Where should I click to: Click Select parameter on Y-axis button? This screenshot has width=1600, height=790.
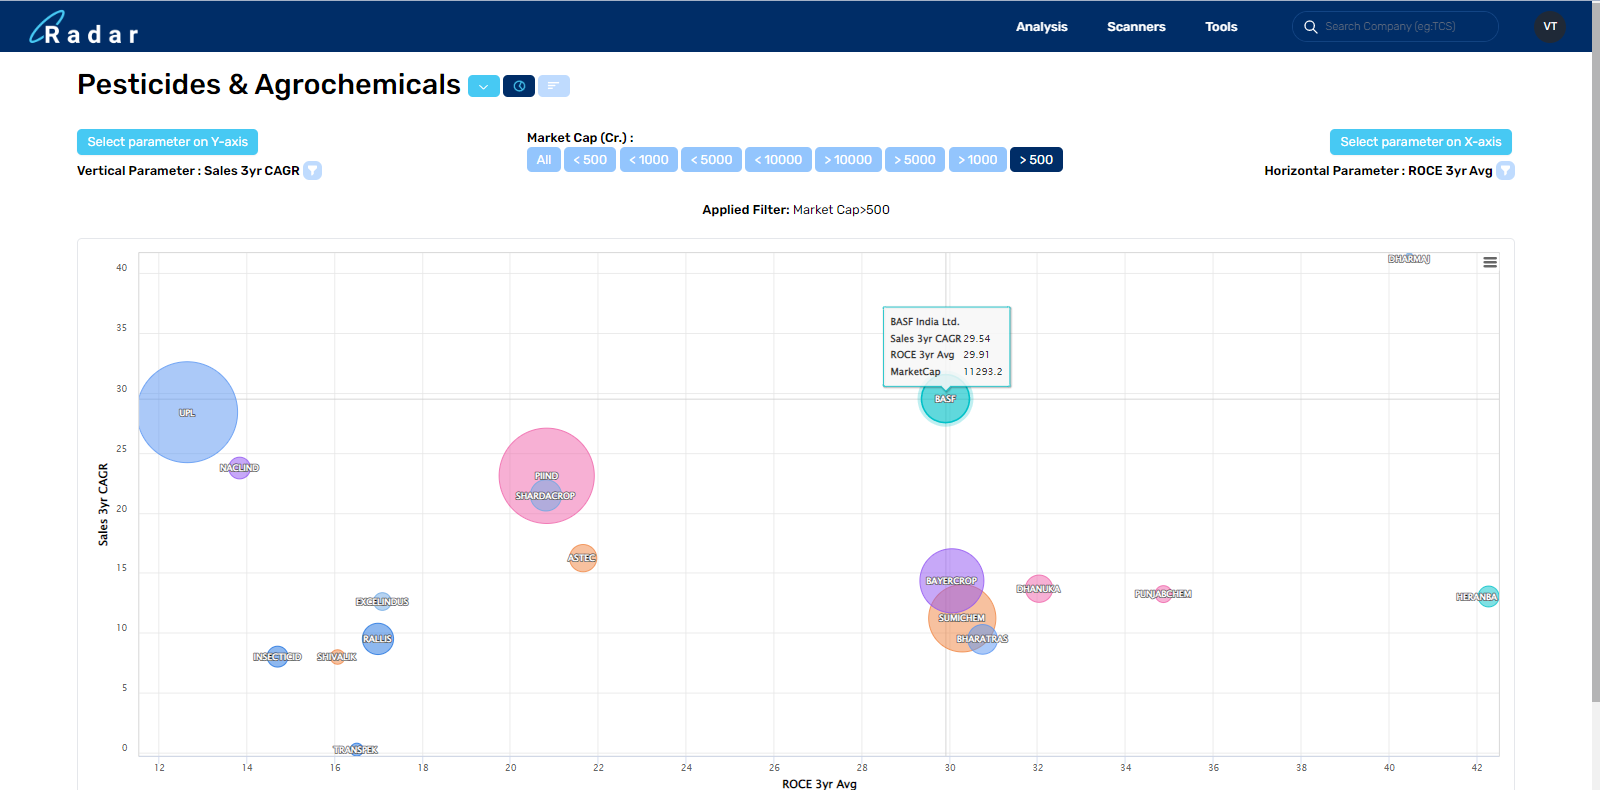[167, 142]
